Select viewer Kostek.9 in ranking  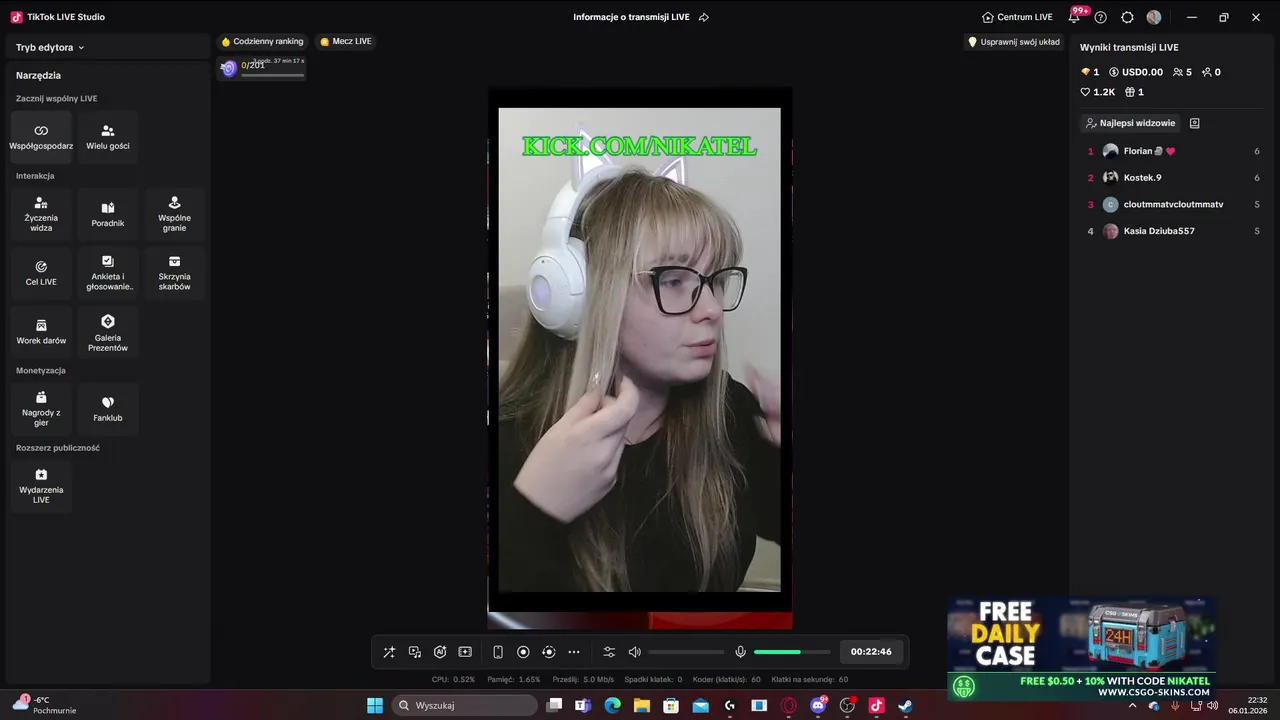click(1174, 178)
